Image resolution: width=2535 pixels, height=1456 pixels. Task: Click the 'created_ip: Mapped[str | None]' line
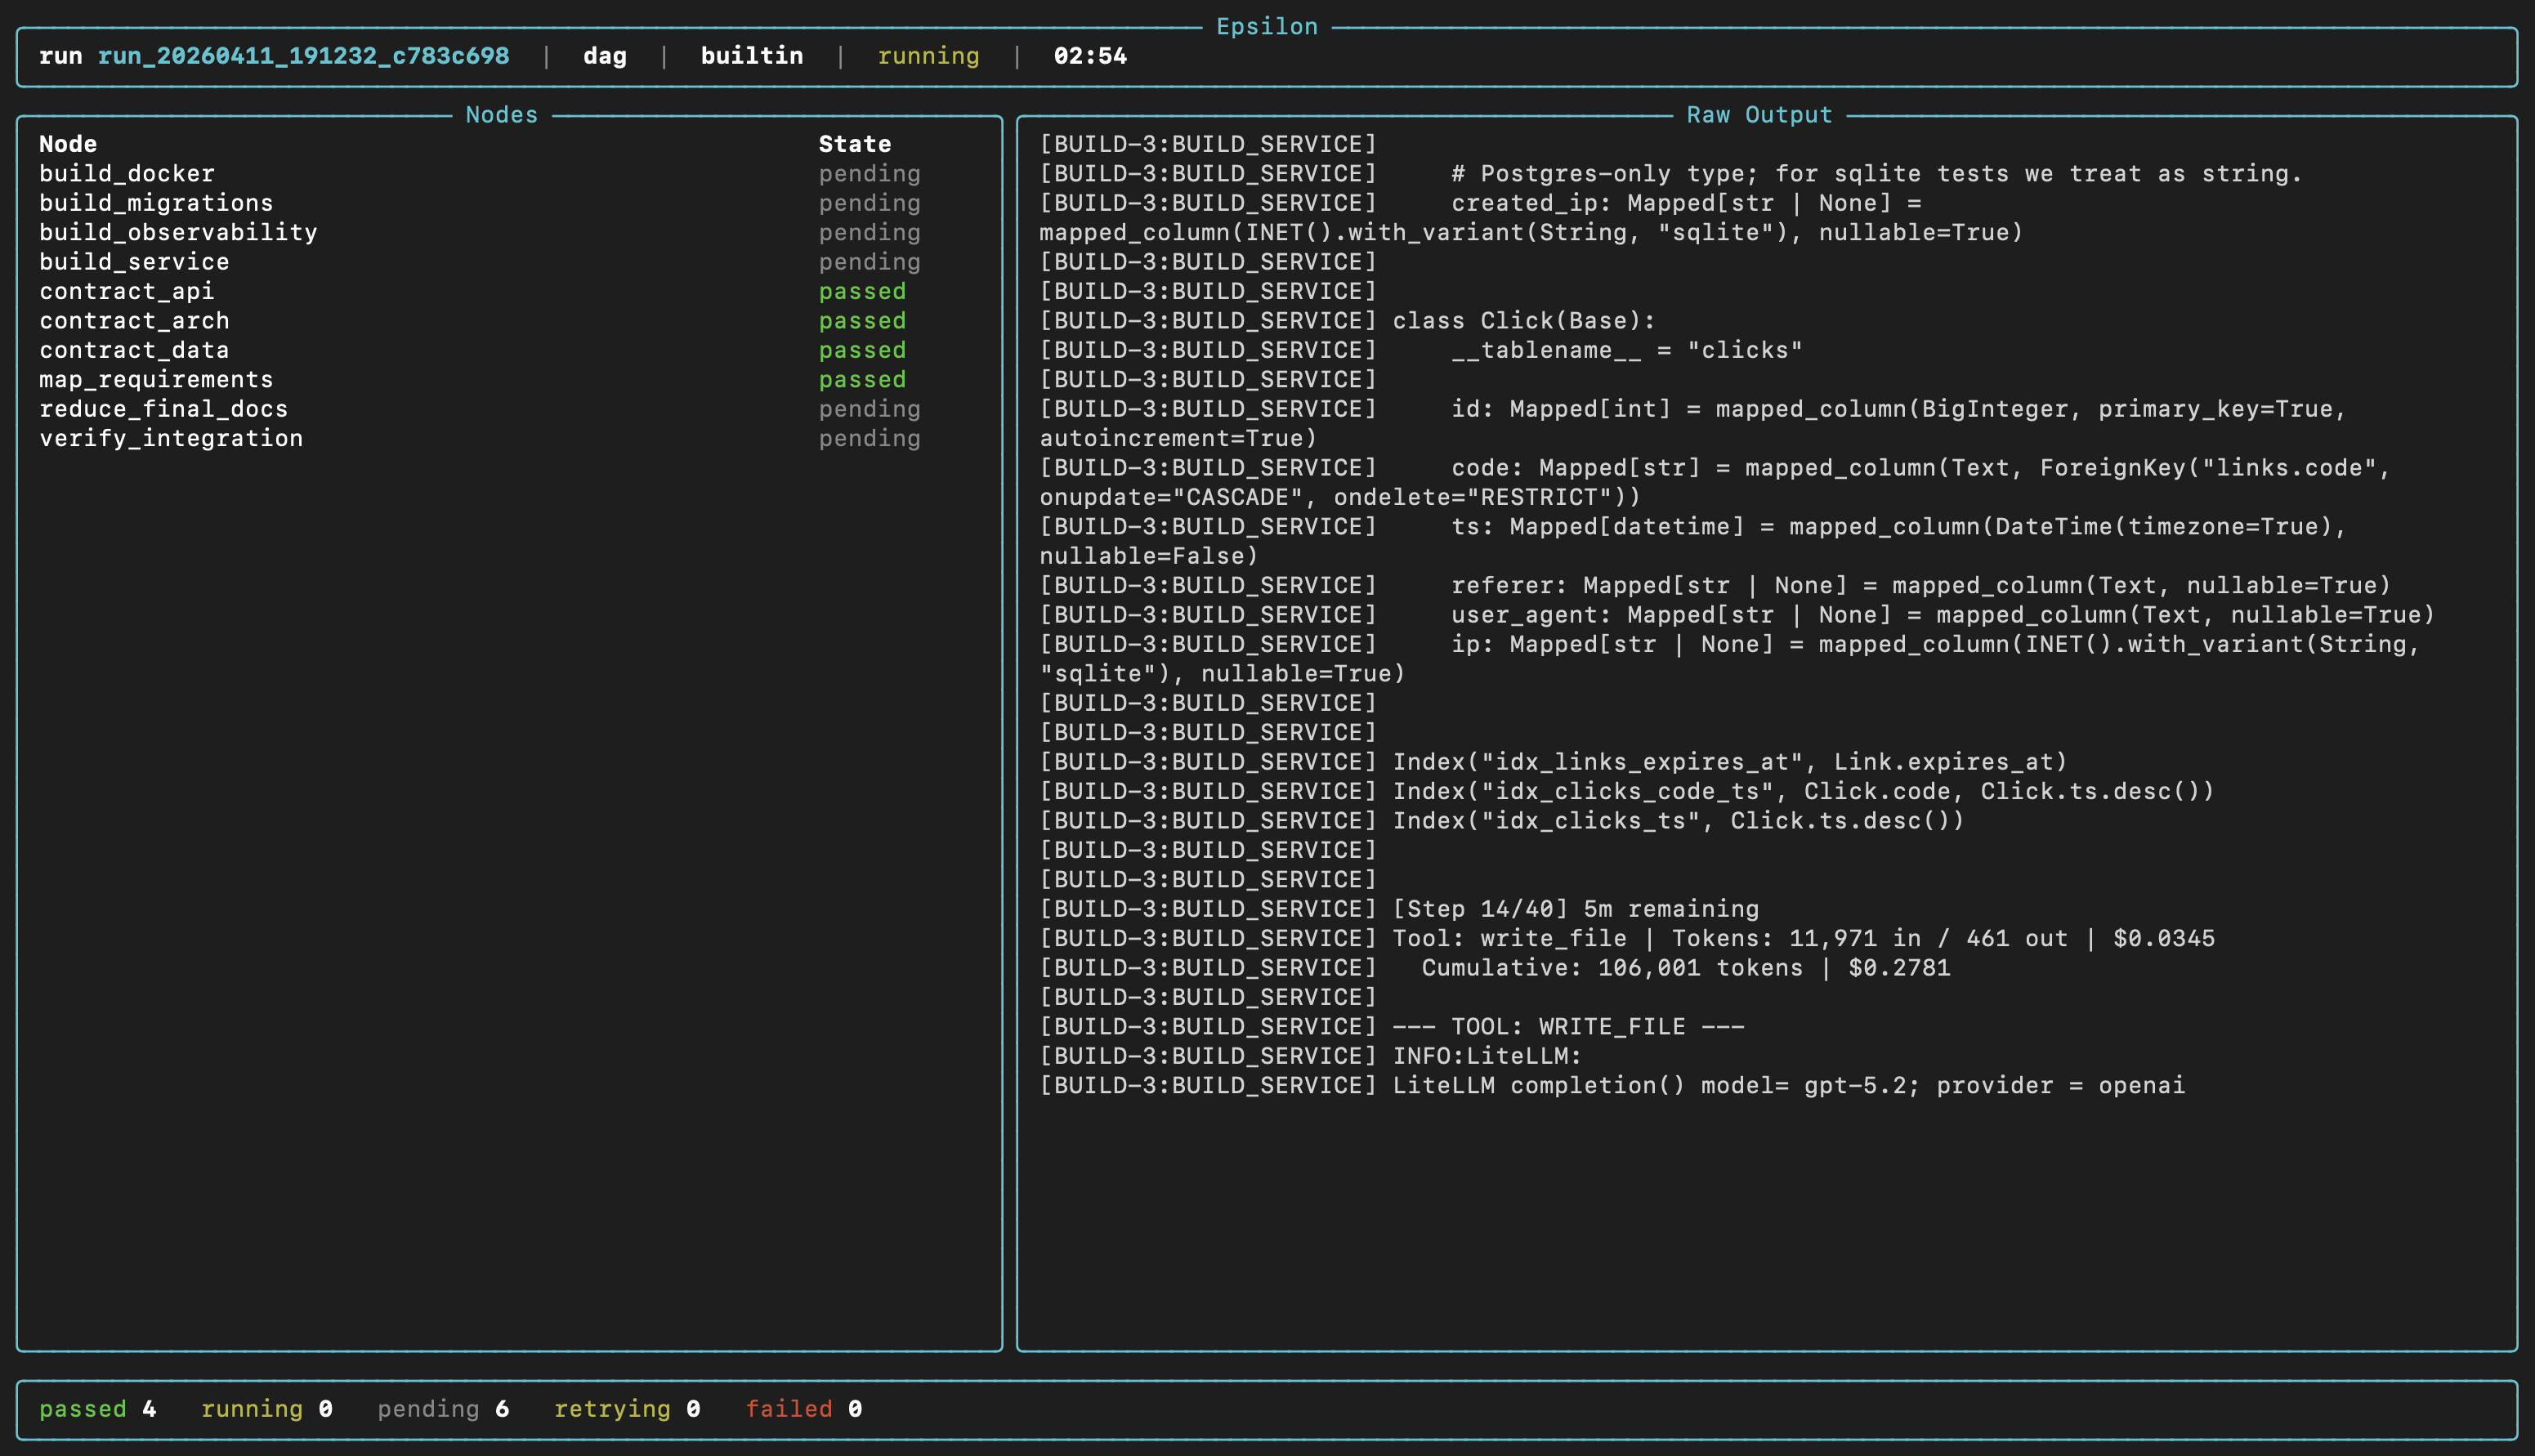click(x=1531, y=218)
